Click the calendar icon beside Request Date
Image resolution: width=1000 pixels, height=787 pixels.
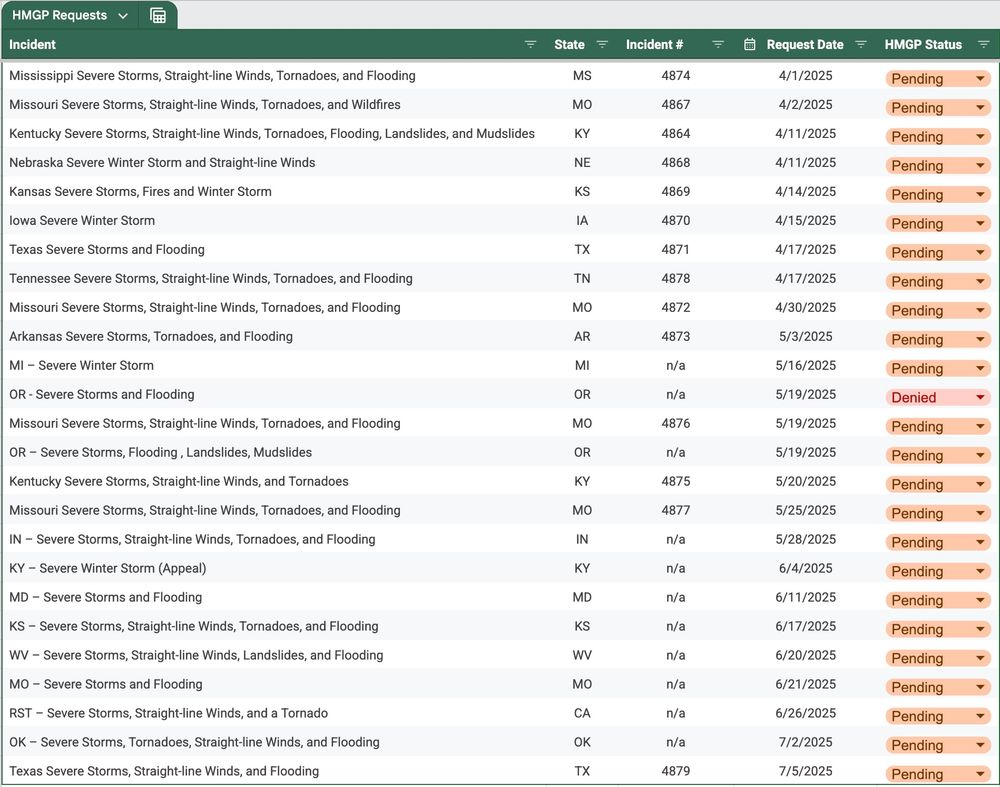(x=750, y=45)
